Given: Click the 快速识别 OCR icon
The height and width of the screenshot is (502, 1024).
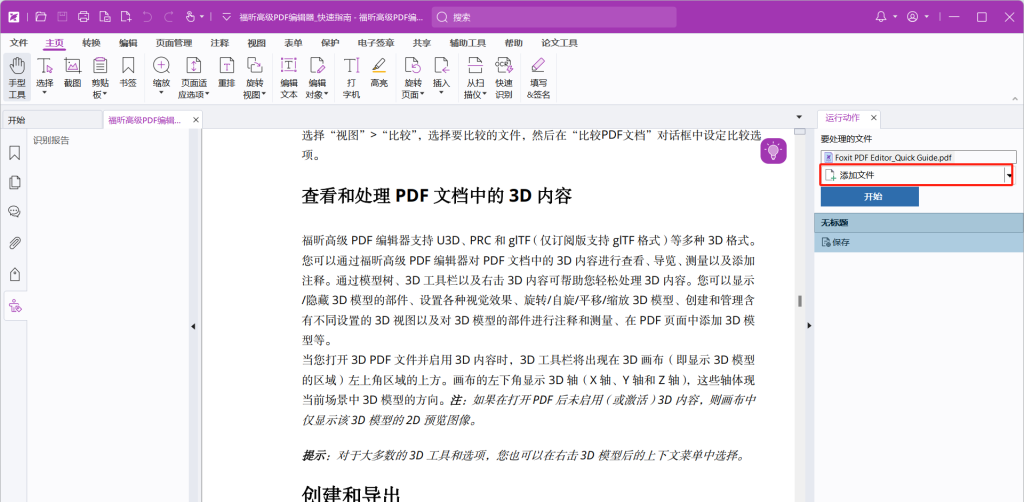Looking at the screenshot, I should (503, 76).
